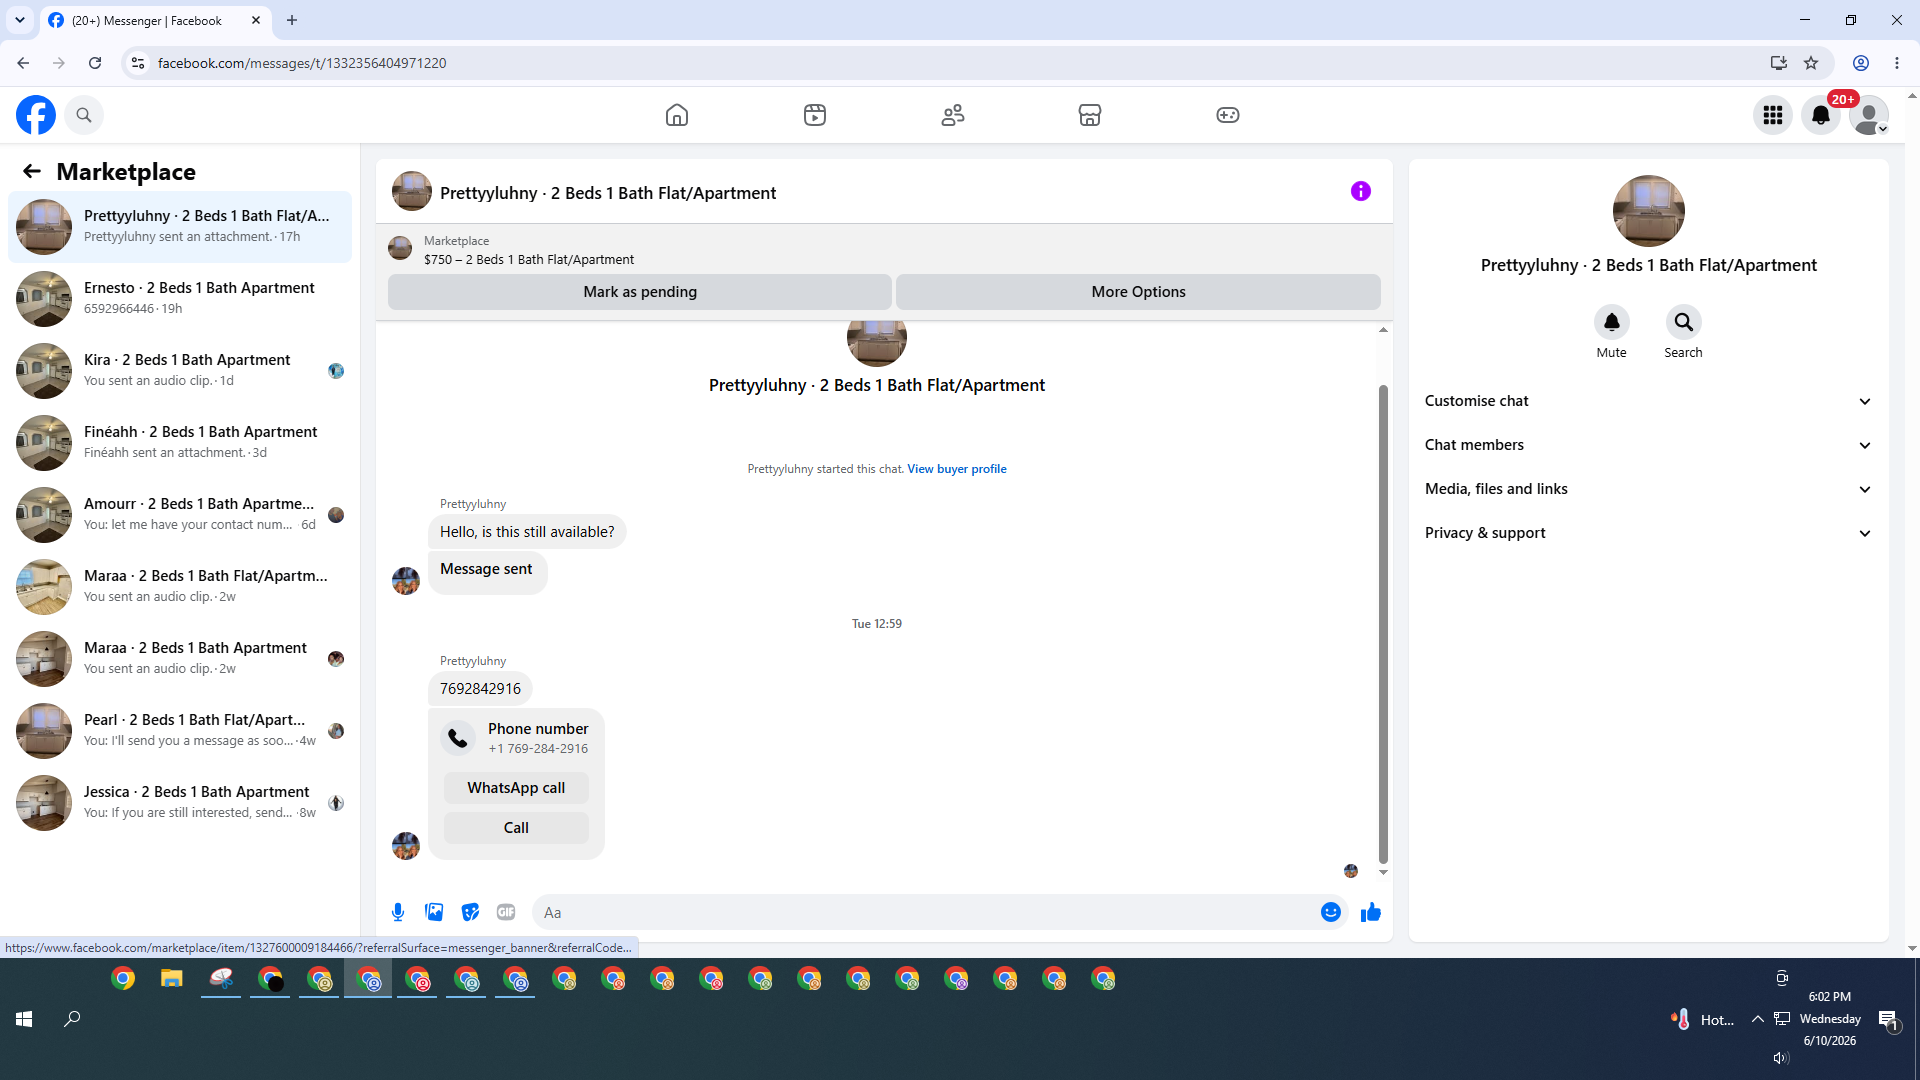The image size is (1920, 1080).
Task: Open Amourr's apartment chat
Action: pyautogui.click(x=180, y=515)
